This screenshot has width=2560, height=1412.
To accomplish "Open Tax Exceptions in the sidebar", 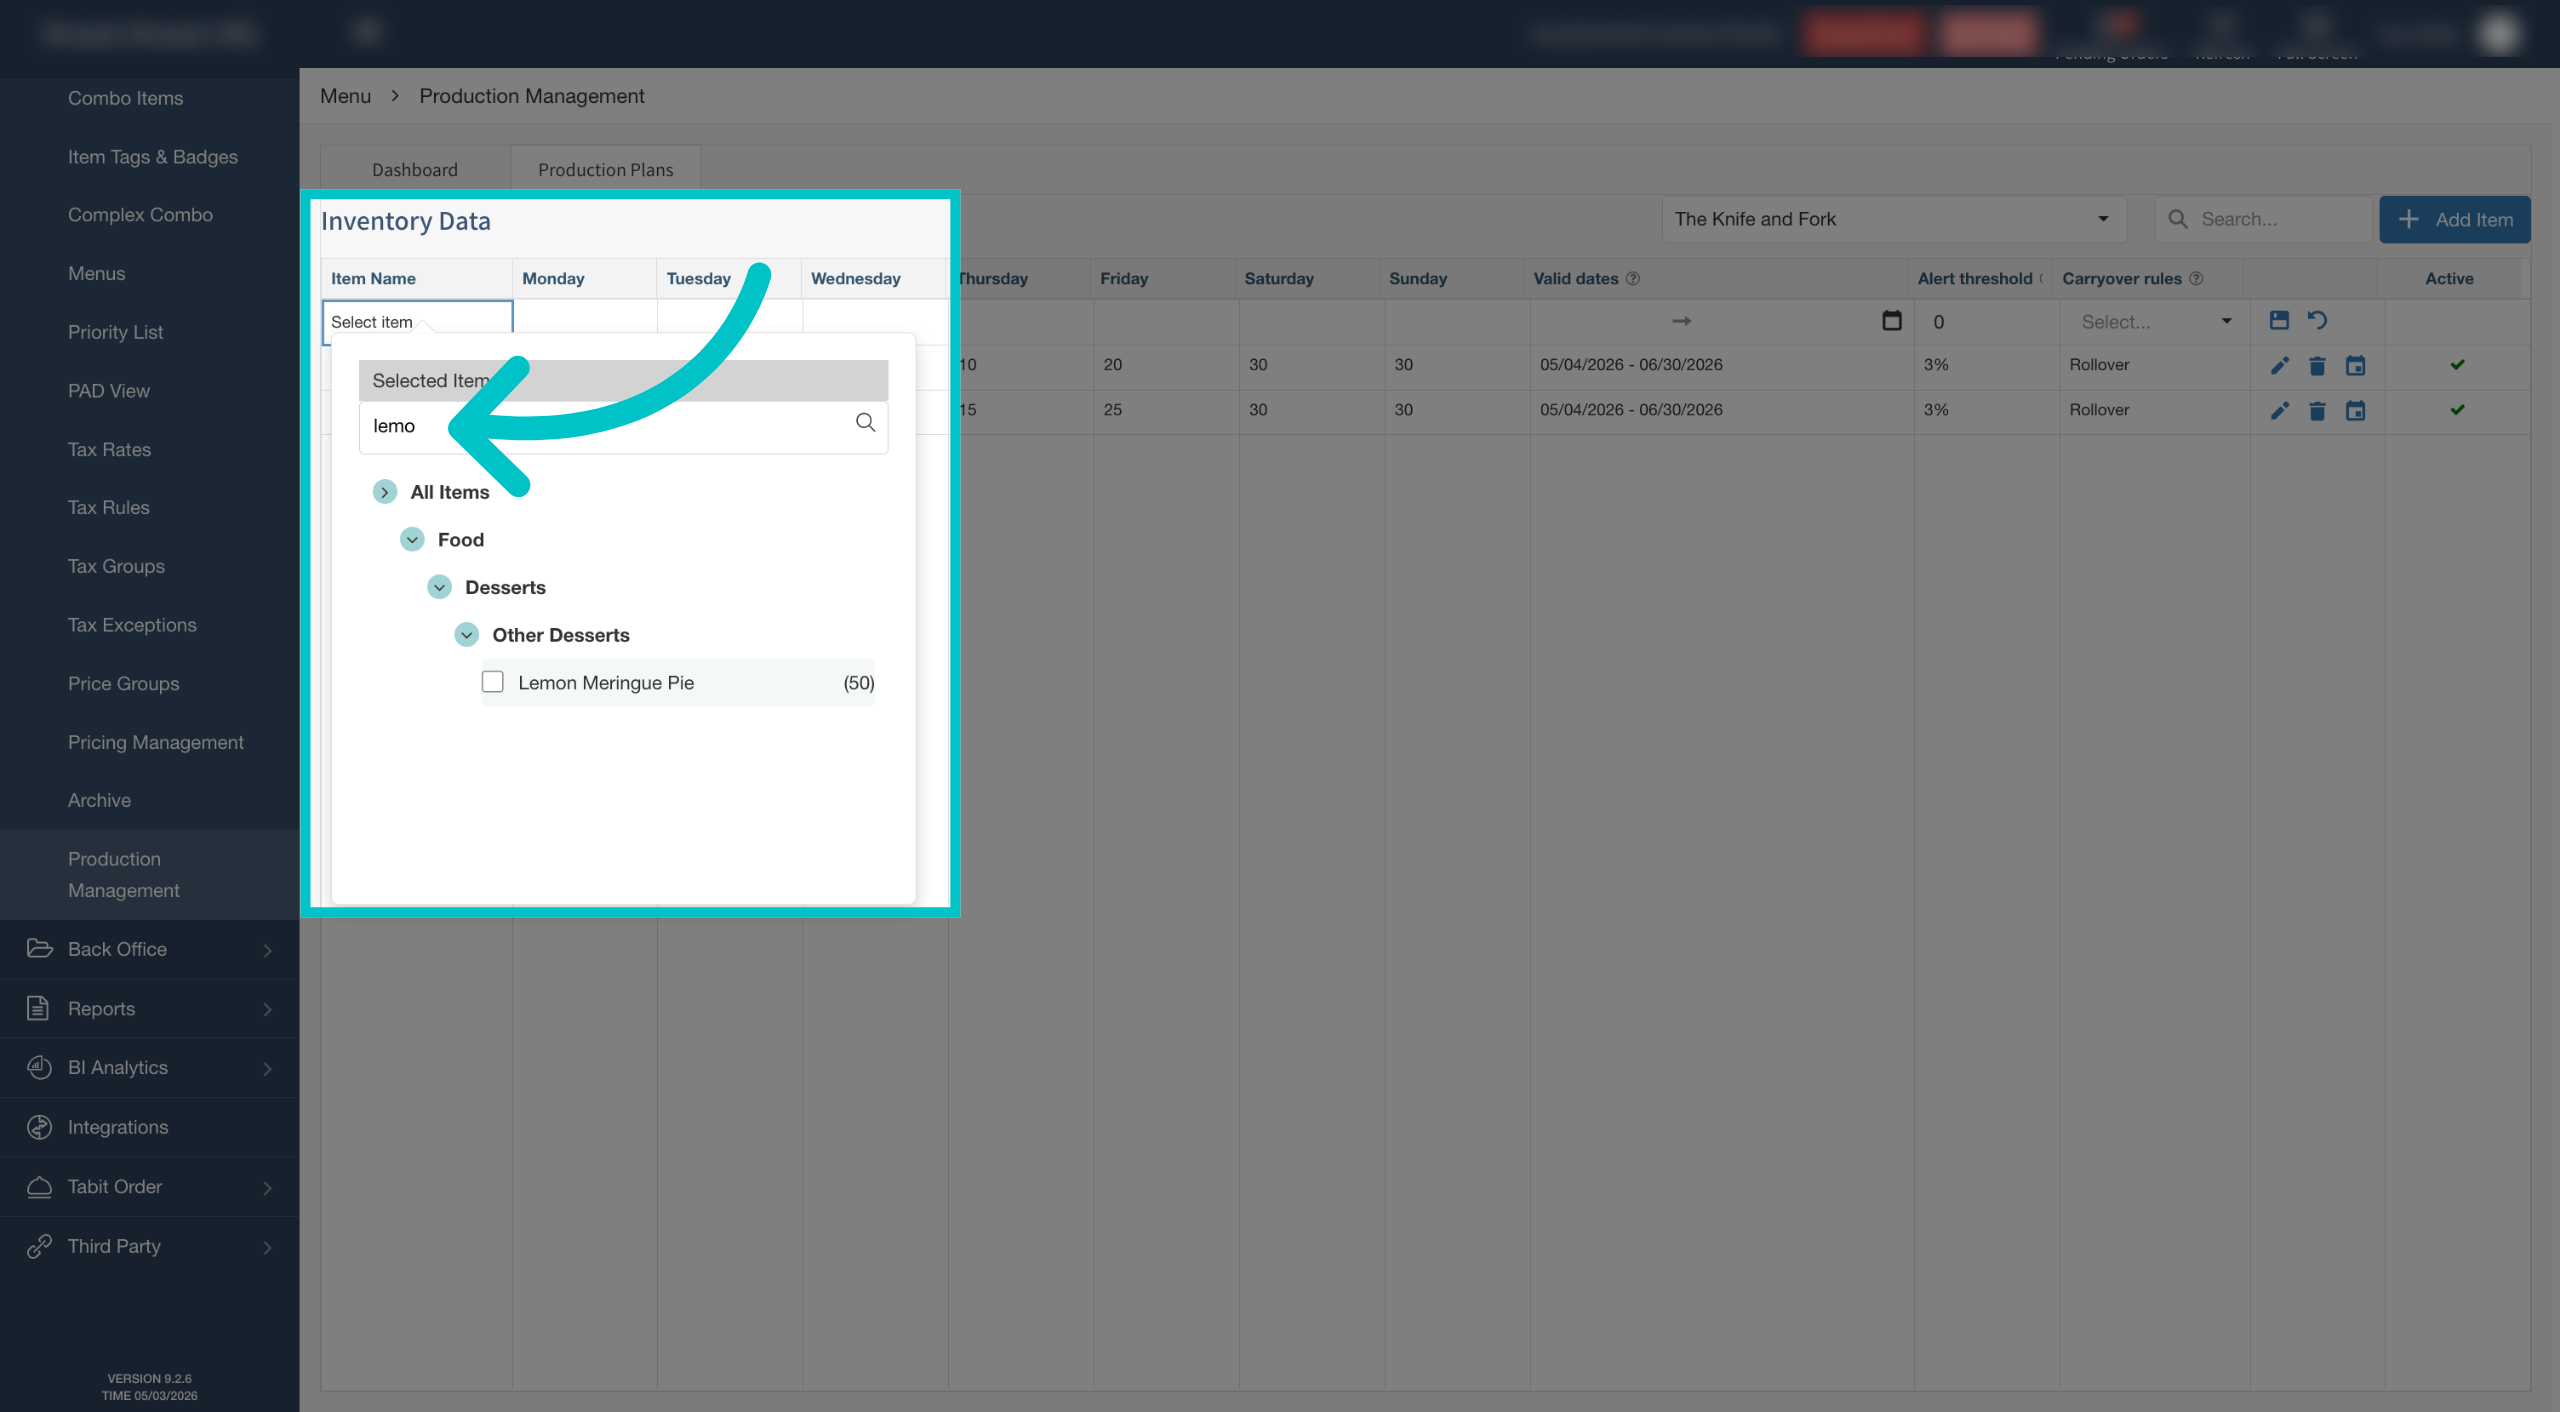I will [x=132, y=625].
